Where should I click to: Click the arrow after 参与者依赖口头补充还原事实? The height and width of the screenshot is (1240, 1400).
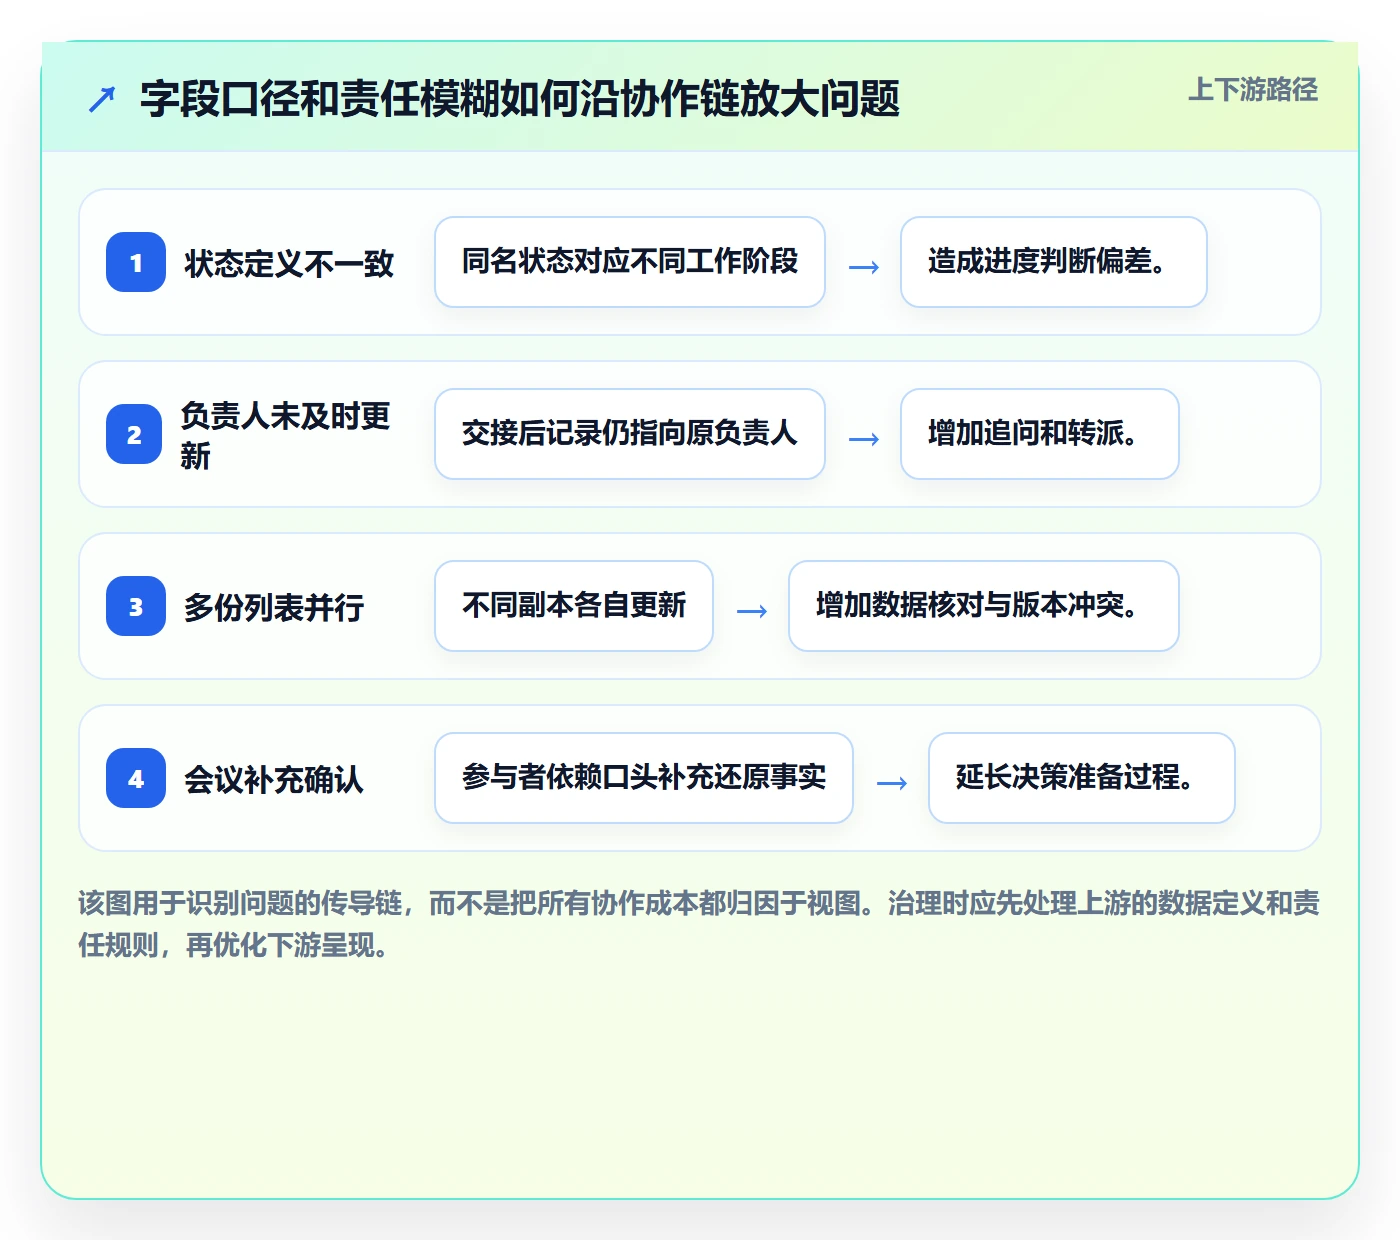(892, 783)
